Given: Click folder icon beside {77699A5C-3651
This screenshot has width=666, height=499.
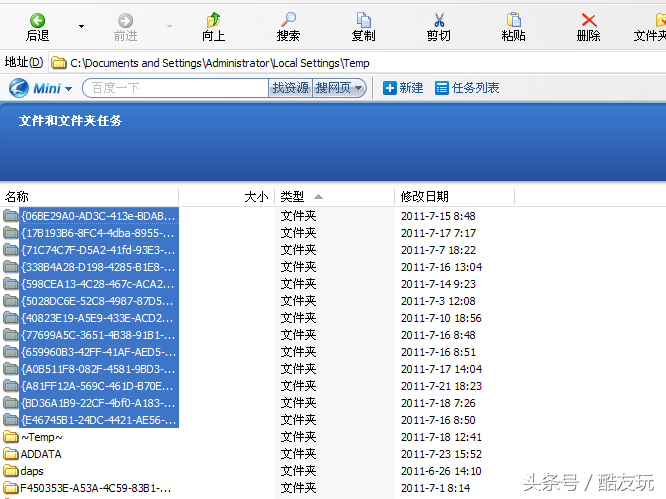Looking at the screenshot, I should (x=11, y=335).
